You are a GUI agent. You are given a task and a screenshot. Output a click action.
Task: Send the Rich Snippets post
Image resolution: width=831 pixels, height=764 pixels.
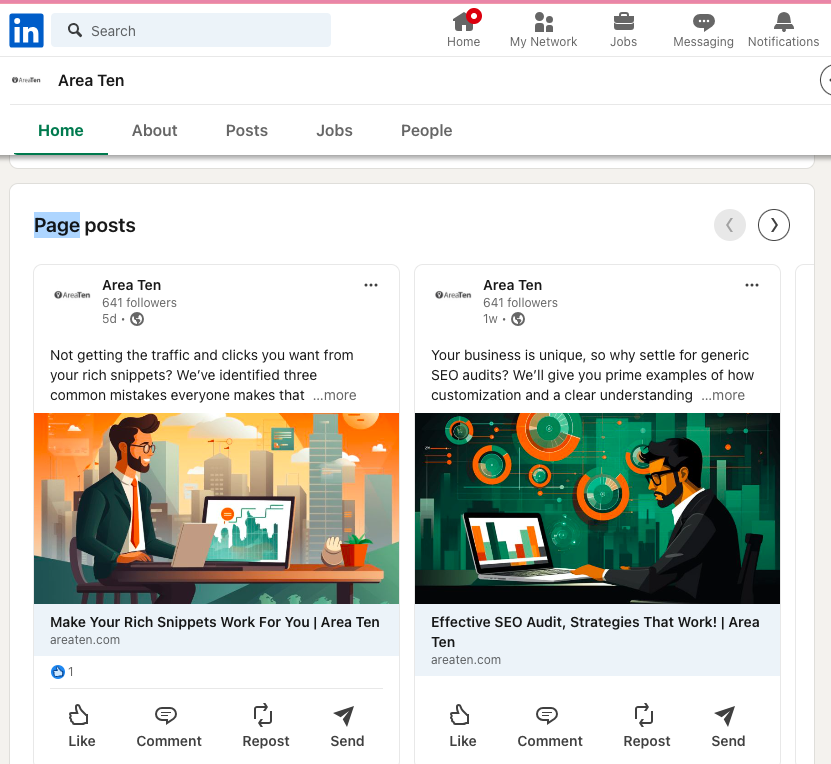pyautogui.click(x=347, y=726)
